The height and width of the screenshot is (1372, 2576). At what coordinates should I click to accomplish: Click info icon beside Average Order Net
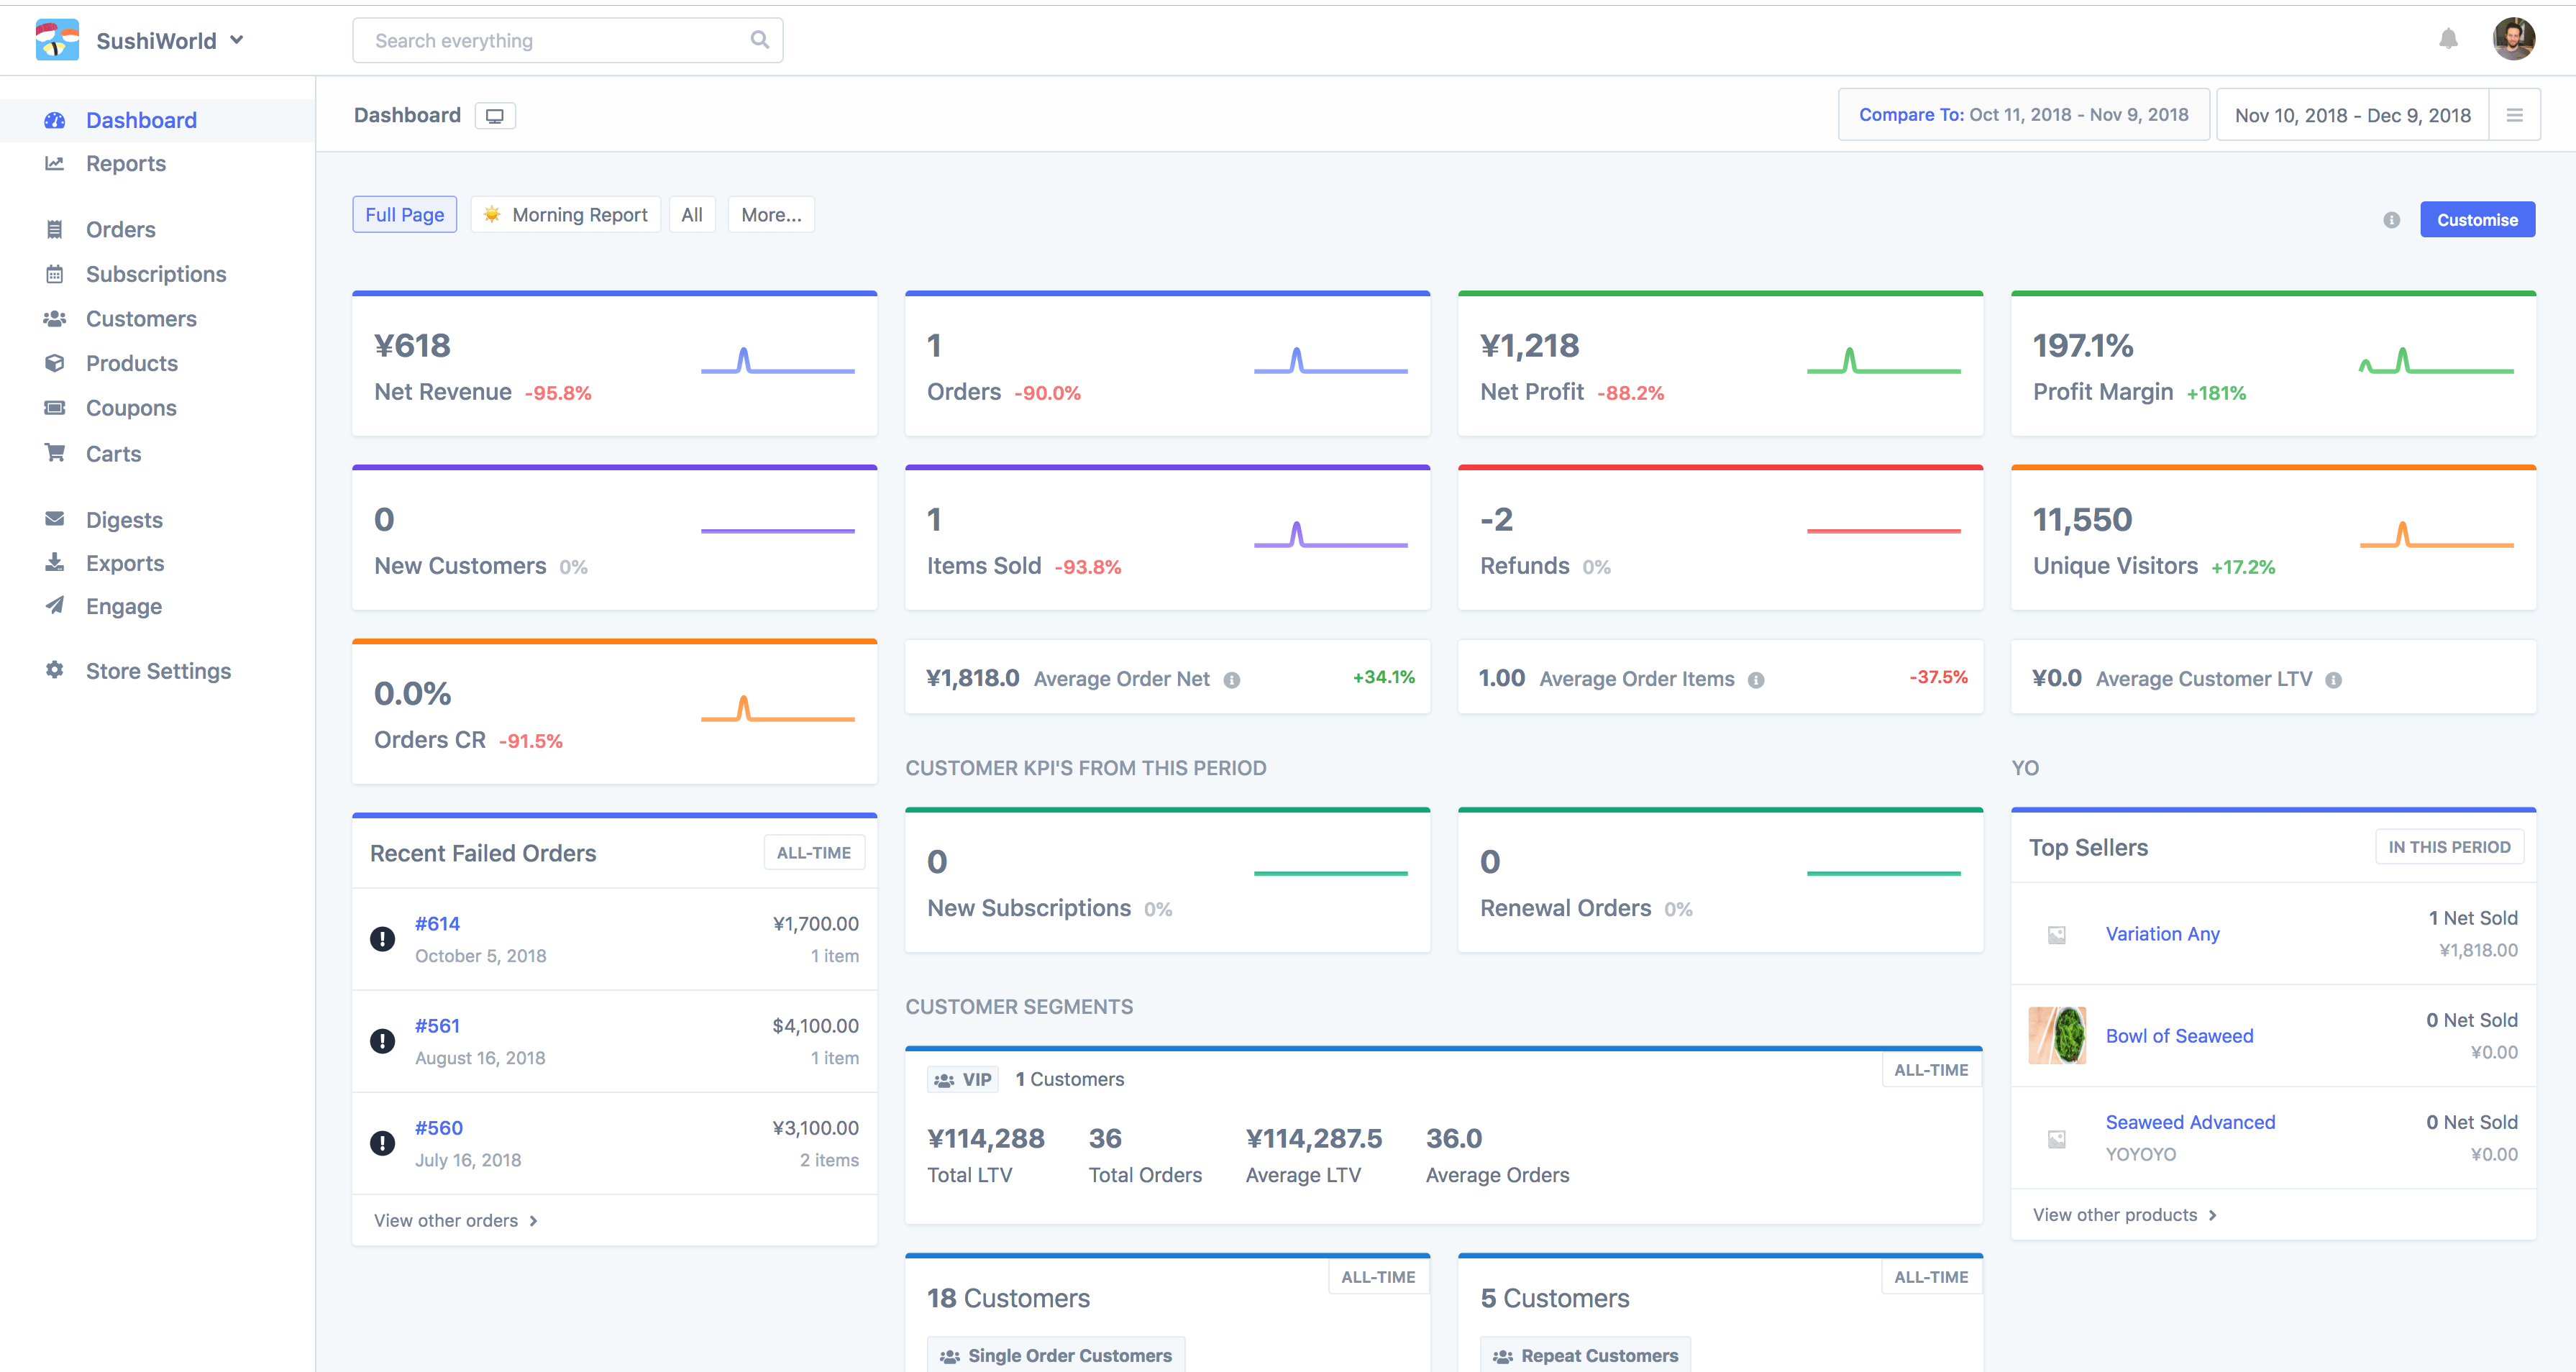pyautogui.click(x=1232, y=680)
